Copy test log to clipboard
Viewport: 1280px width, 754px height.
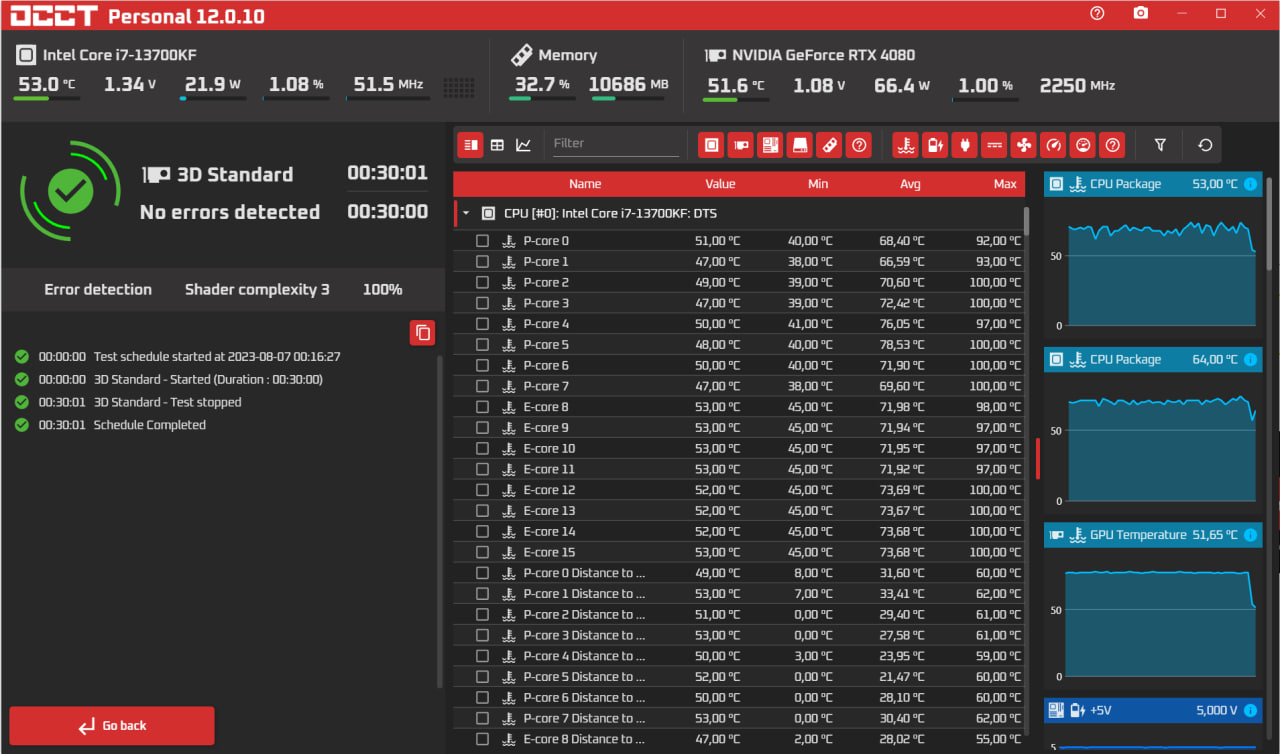(422, 333)
